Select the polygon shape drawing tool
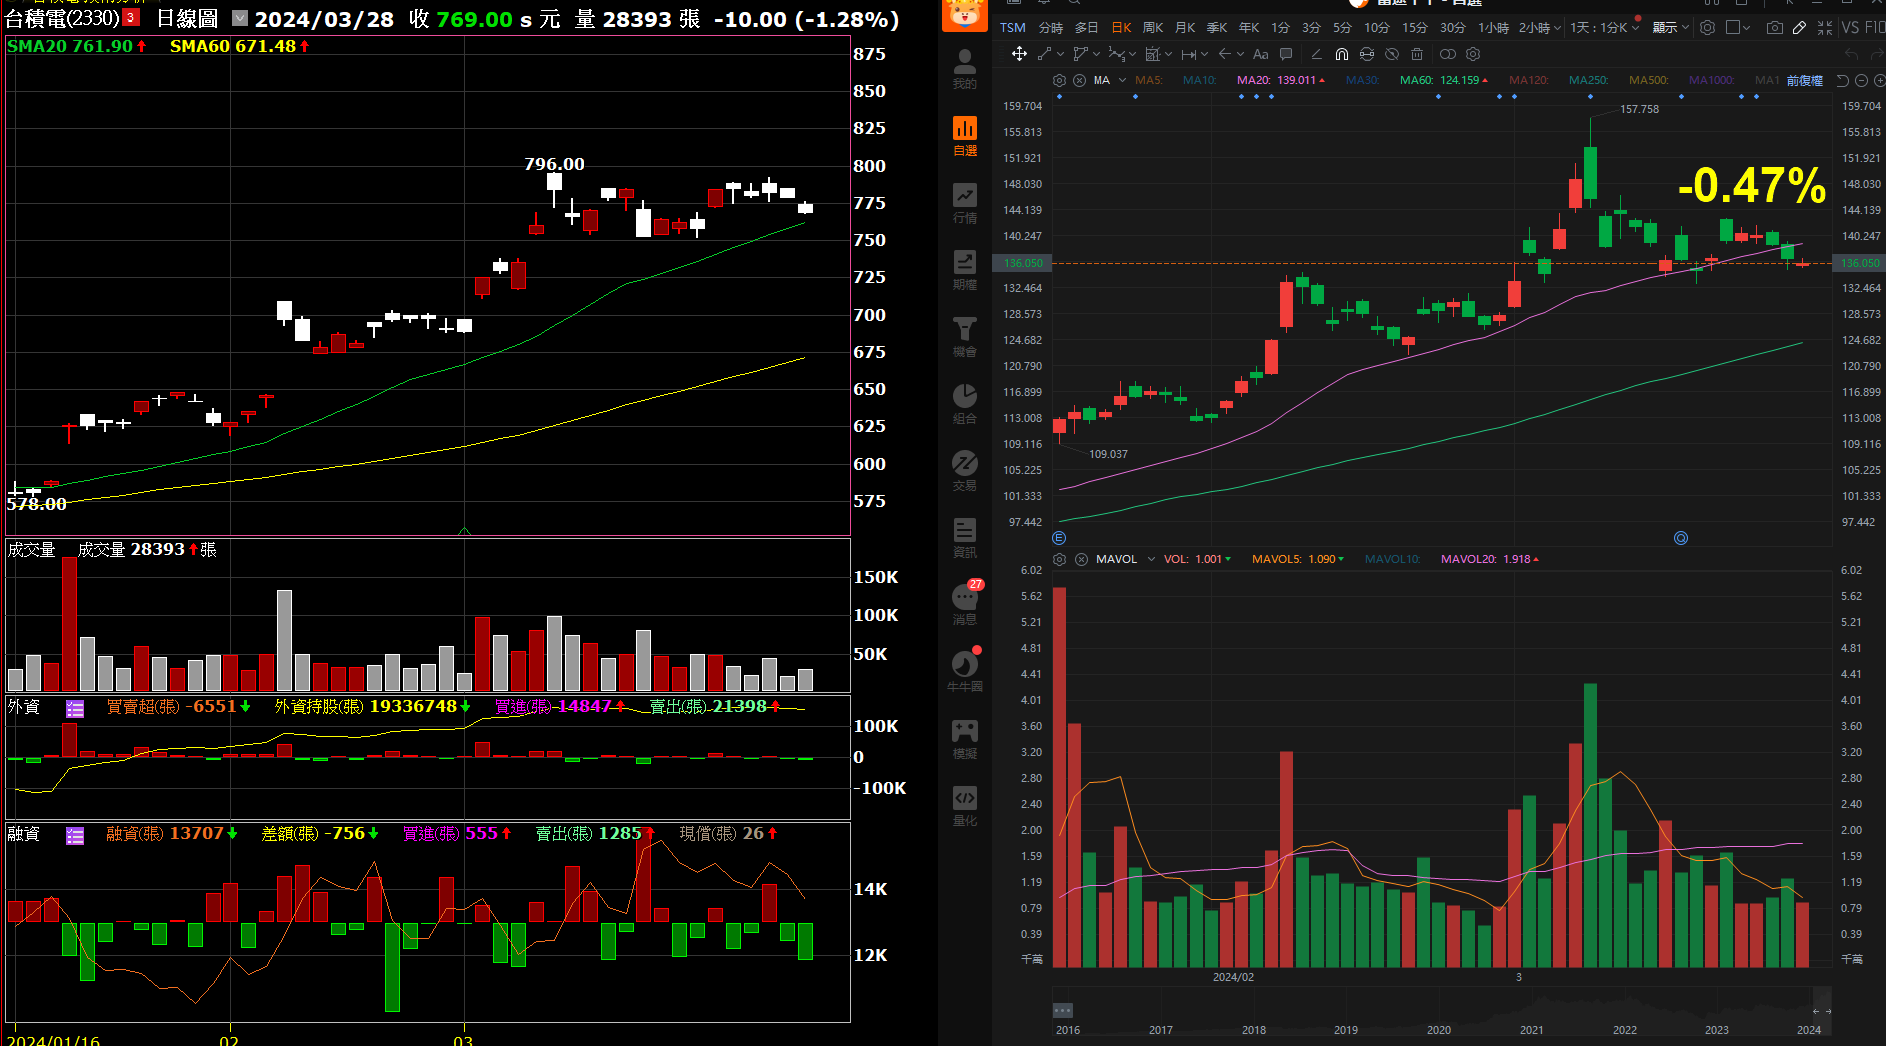This screenshot has width=1886, height=1046. (1080, 54)
